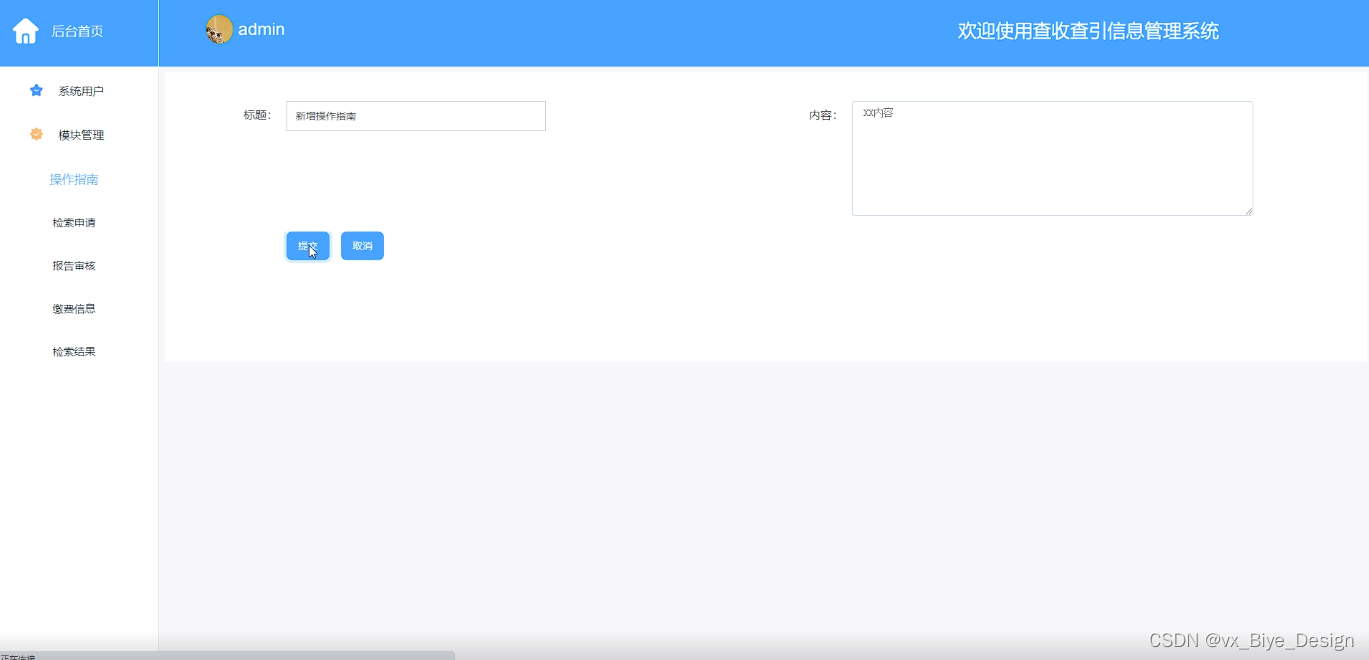The image size is (1369, 660).
Task: Select 操作指南 in the sidebar
Action: tap(74, 180)
